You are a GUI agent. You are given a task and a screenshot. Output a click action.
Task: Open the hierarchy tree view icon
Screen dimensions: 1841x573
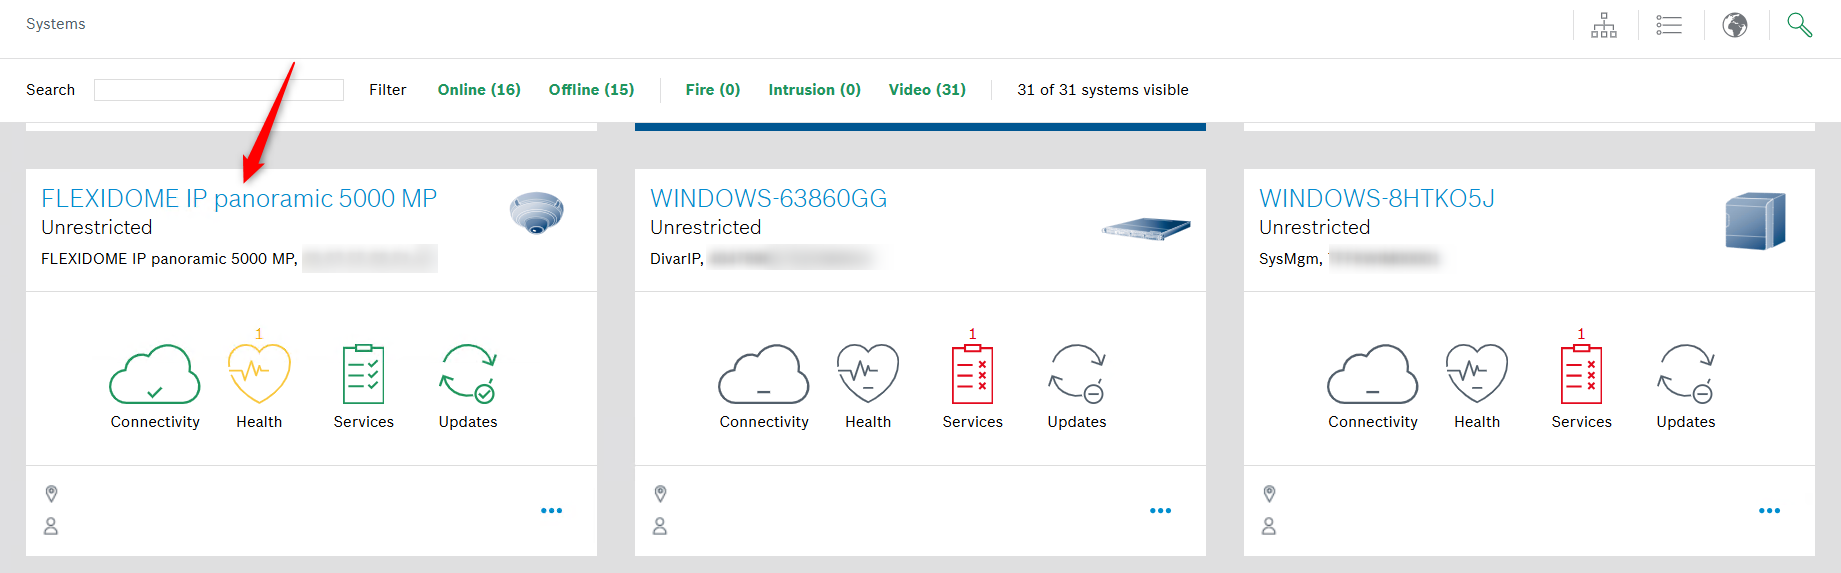[x=1604, y=25]
